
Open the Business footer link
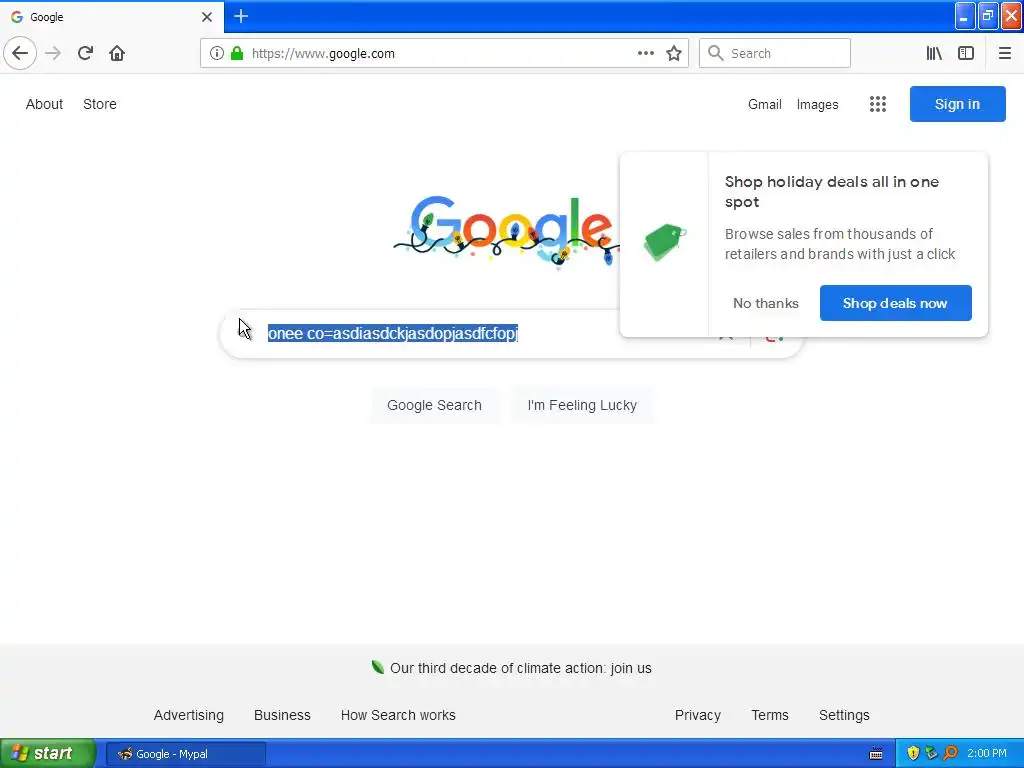pyautogui.click(x=282, y=715)
